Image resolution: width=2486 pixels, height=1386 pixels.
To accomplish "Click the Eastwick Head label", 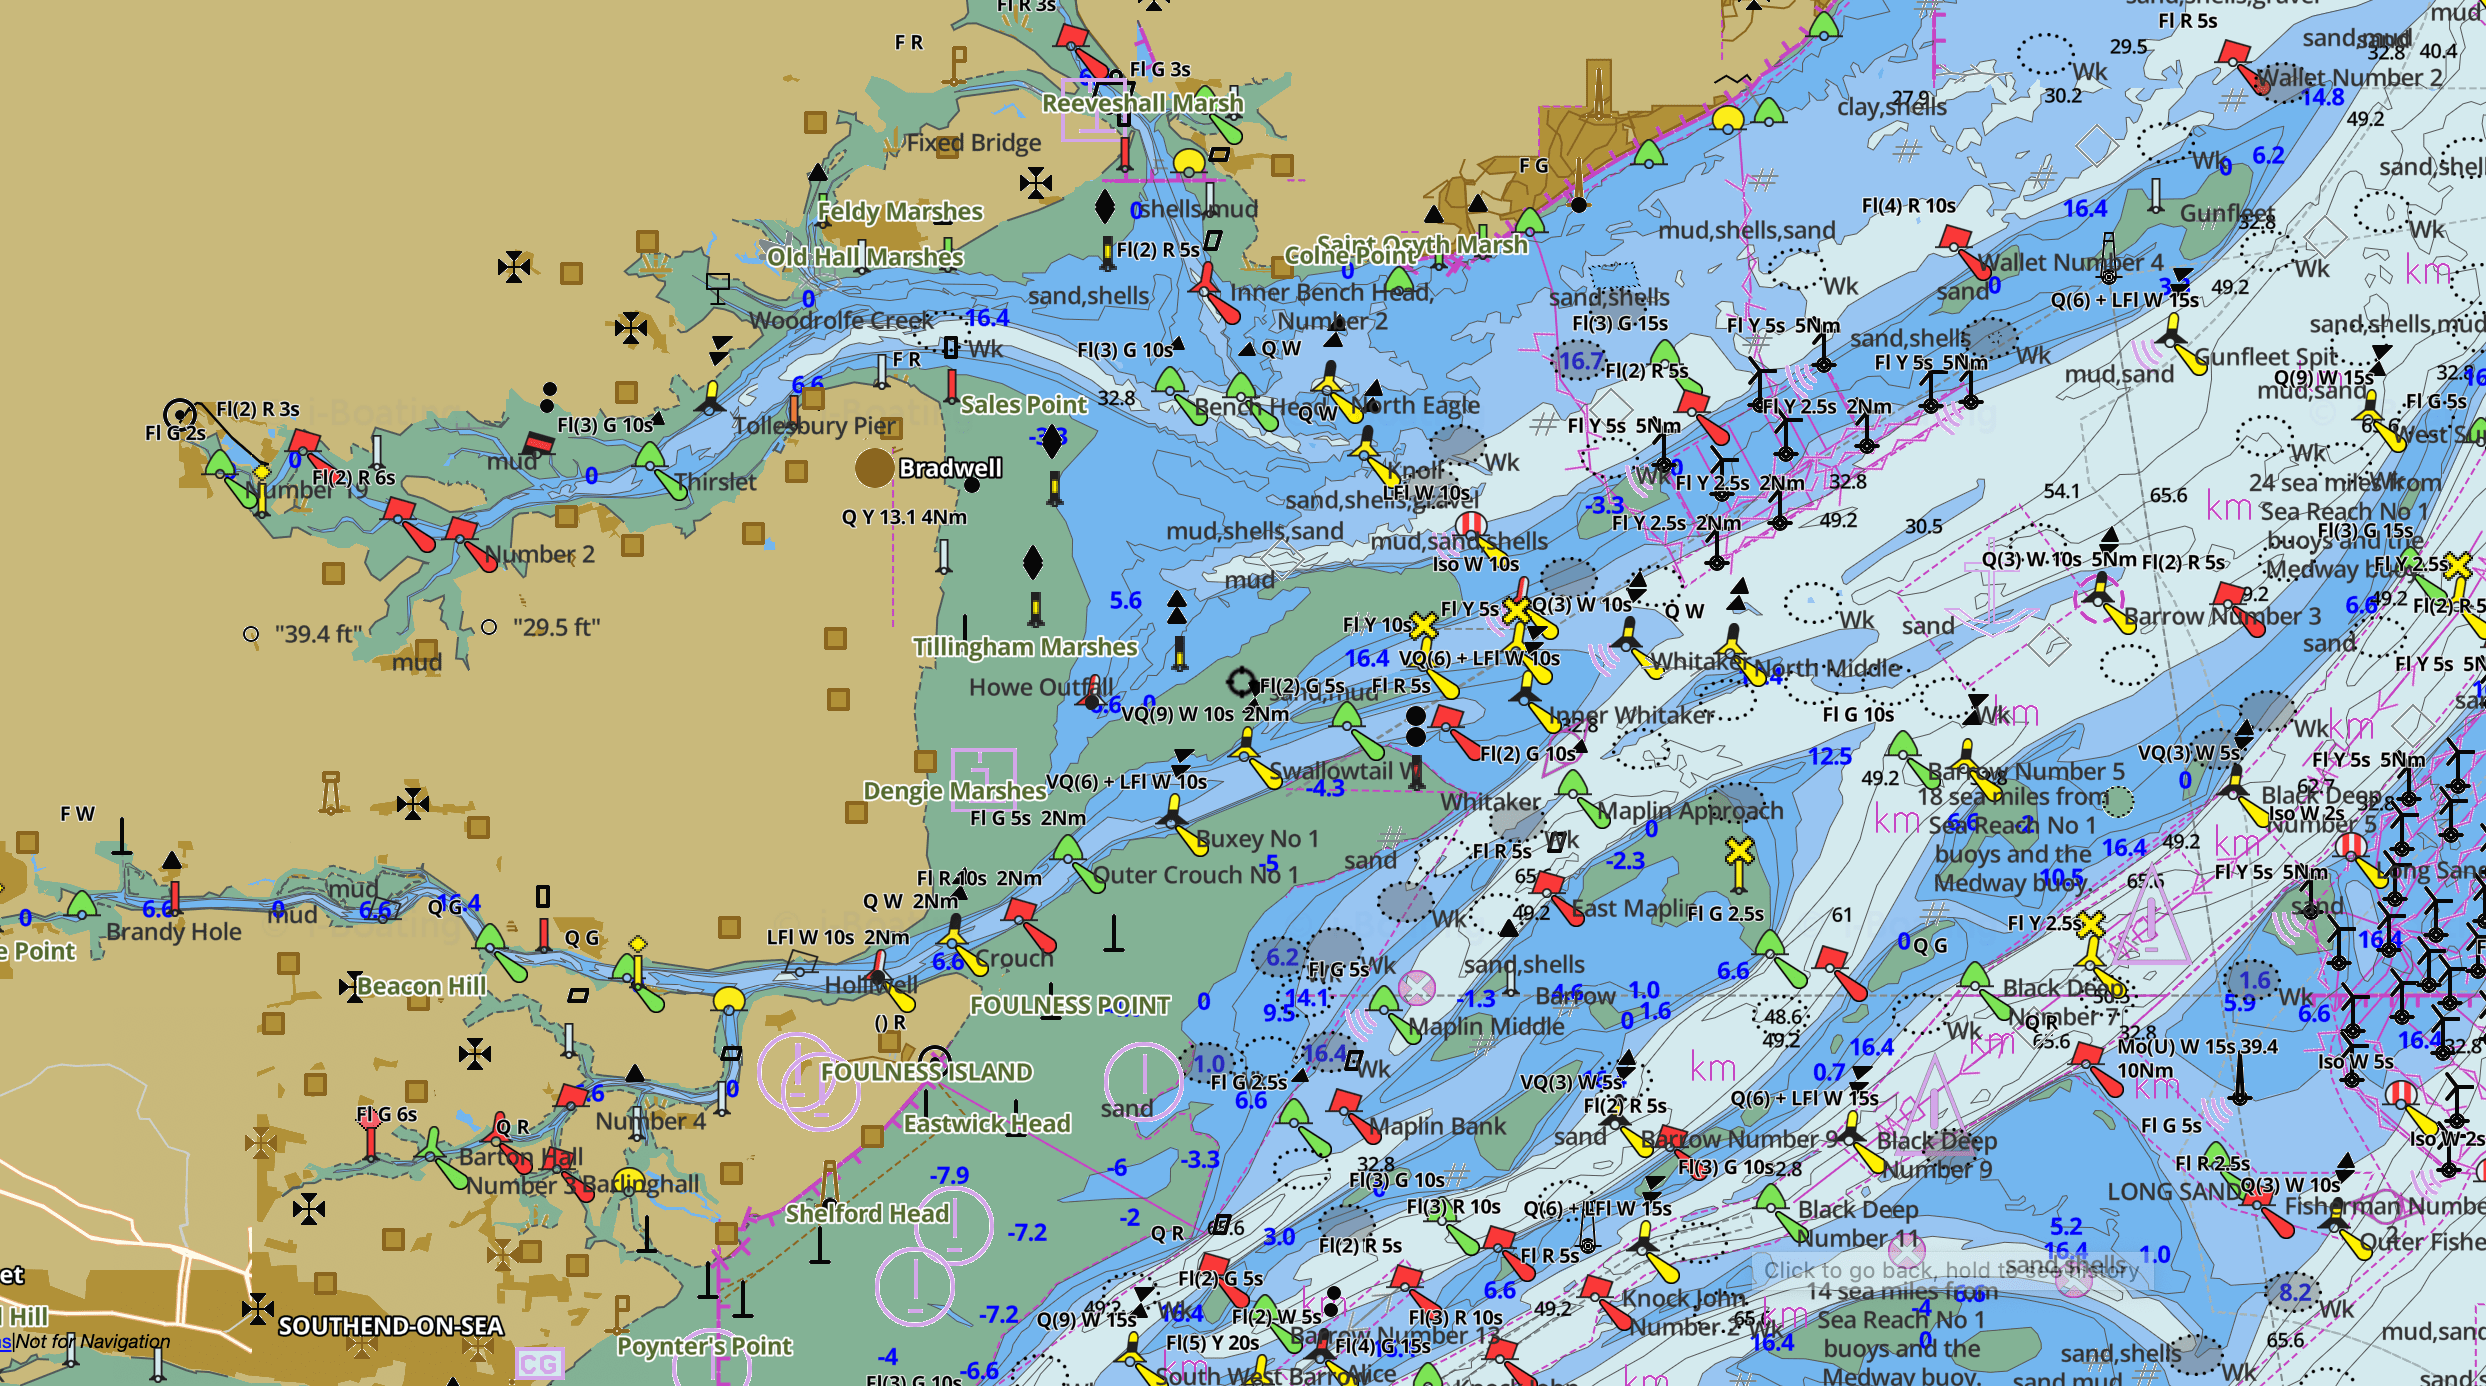I will pyautogui.click(x=987, y=1123).
